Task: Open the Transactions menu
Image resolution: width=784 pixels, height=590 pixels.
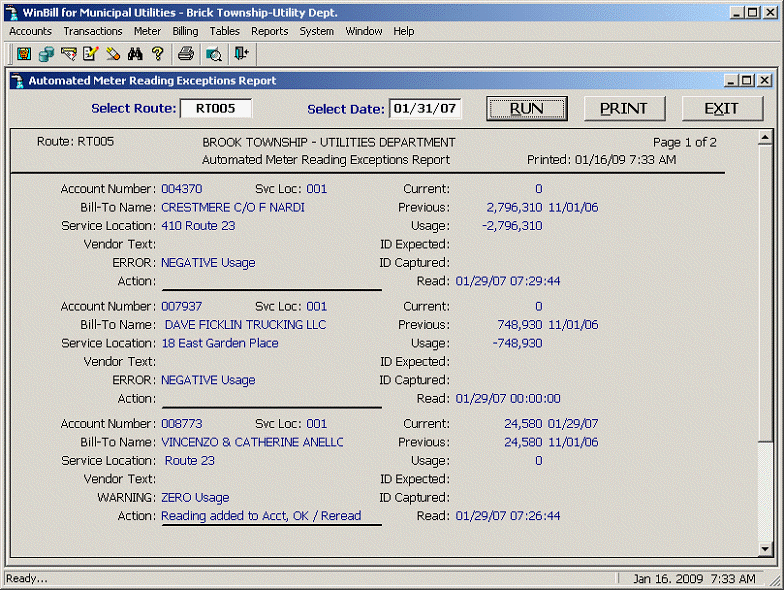Action: pos(92,31)
